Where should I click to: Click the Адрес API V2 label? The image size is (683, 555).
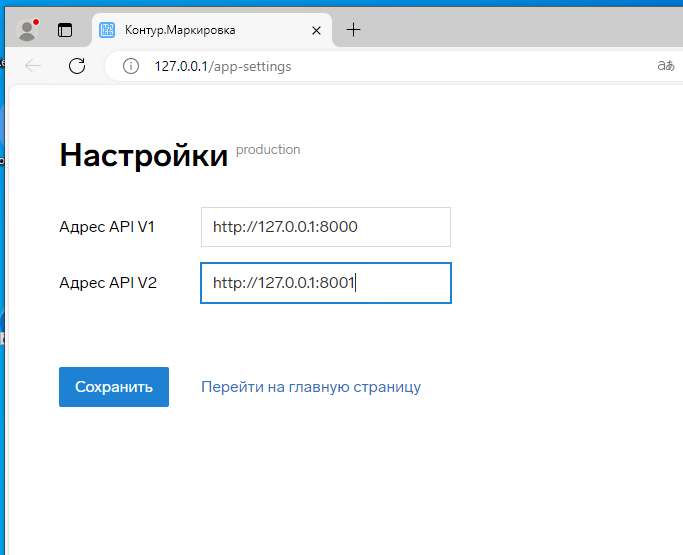108,283
